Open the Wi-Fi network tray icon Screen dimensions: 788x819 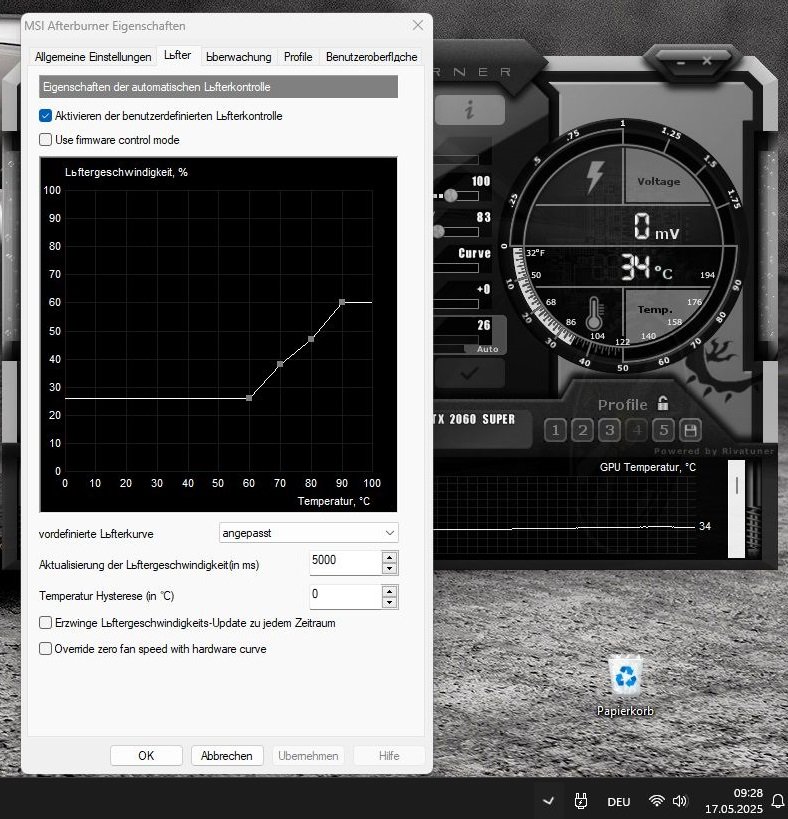tap(656, 801)
